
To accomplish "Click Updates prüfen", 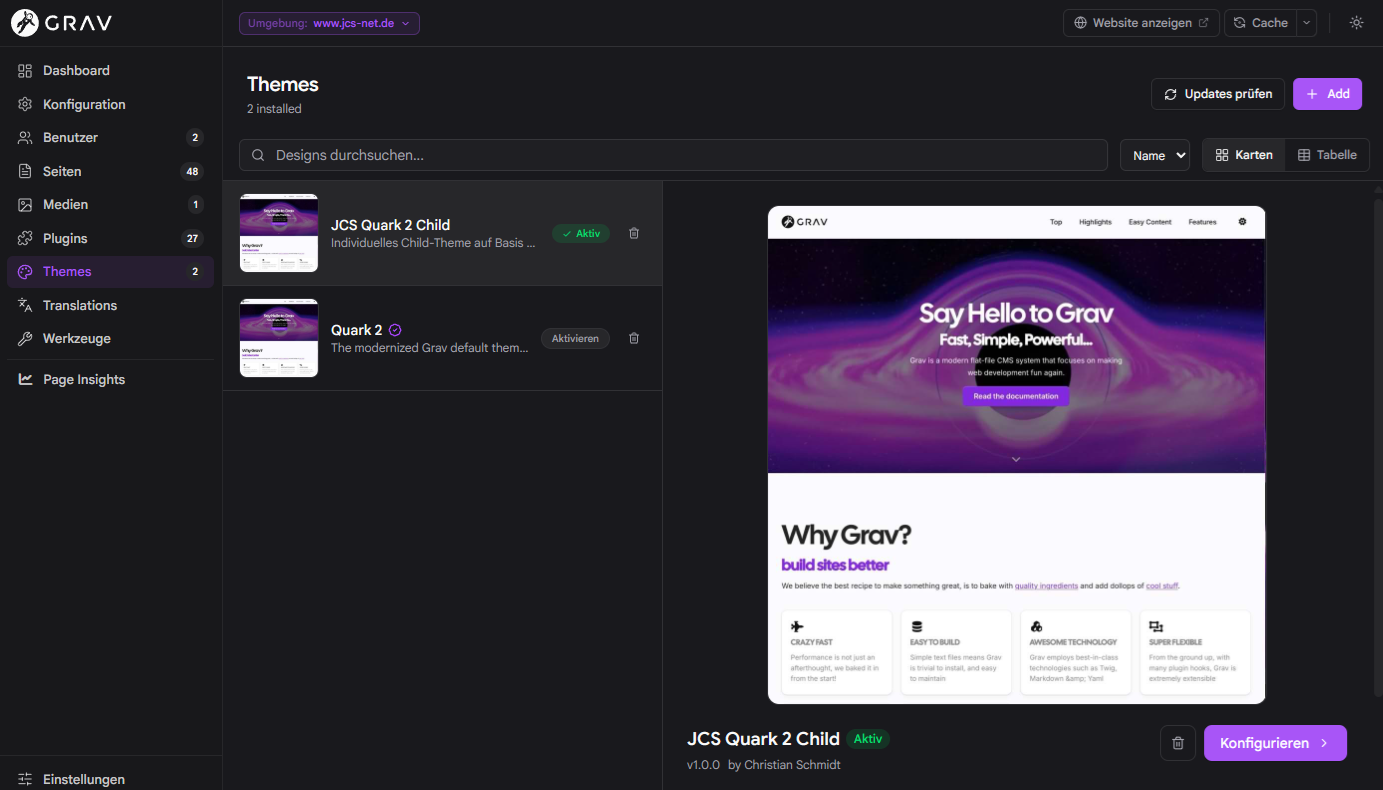I will [1218, 94].
